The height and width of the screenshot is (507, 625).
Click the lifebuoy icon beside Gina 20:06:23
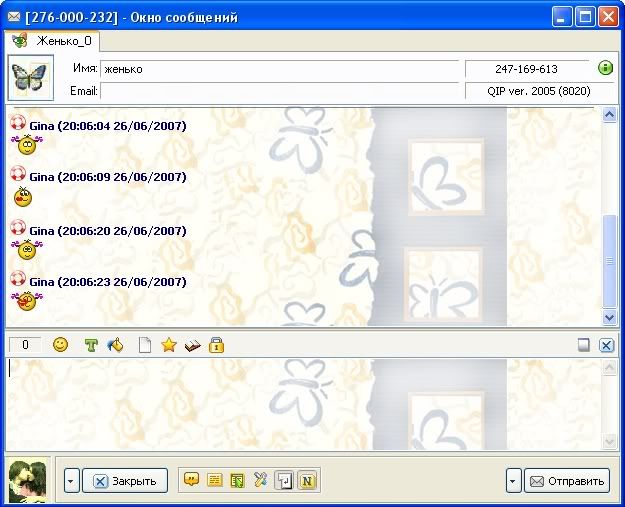click(18, 279)
